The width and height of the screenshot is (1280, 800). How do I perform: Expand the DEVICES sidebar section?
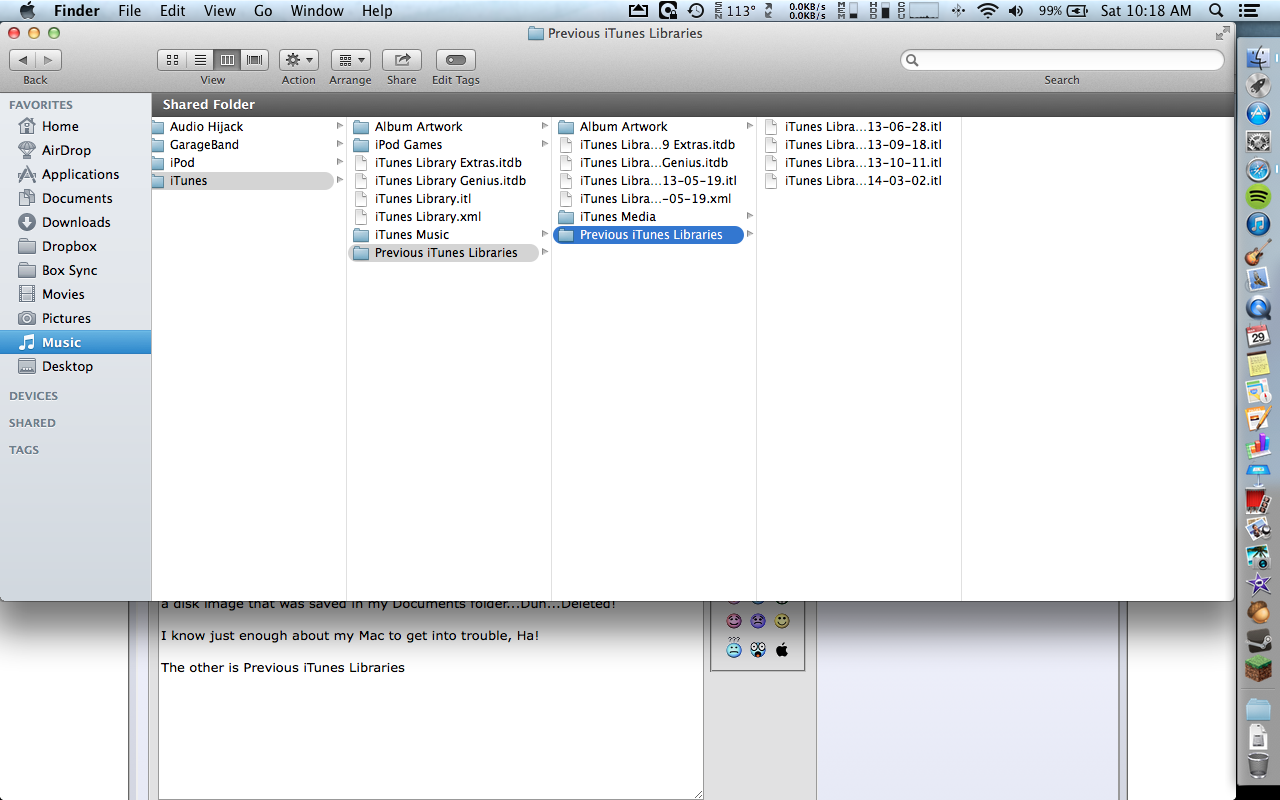pyautogui.click(x=33, y=396)
